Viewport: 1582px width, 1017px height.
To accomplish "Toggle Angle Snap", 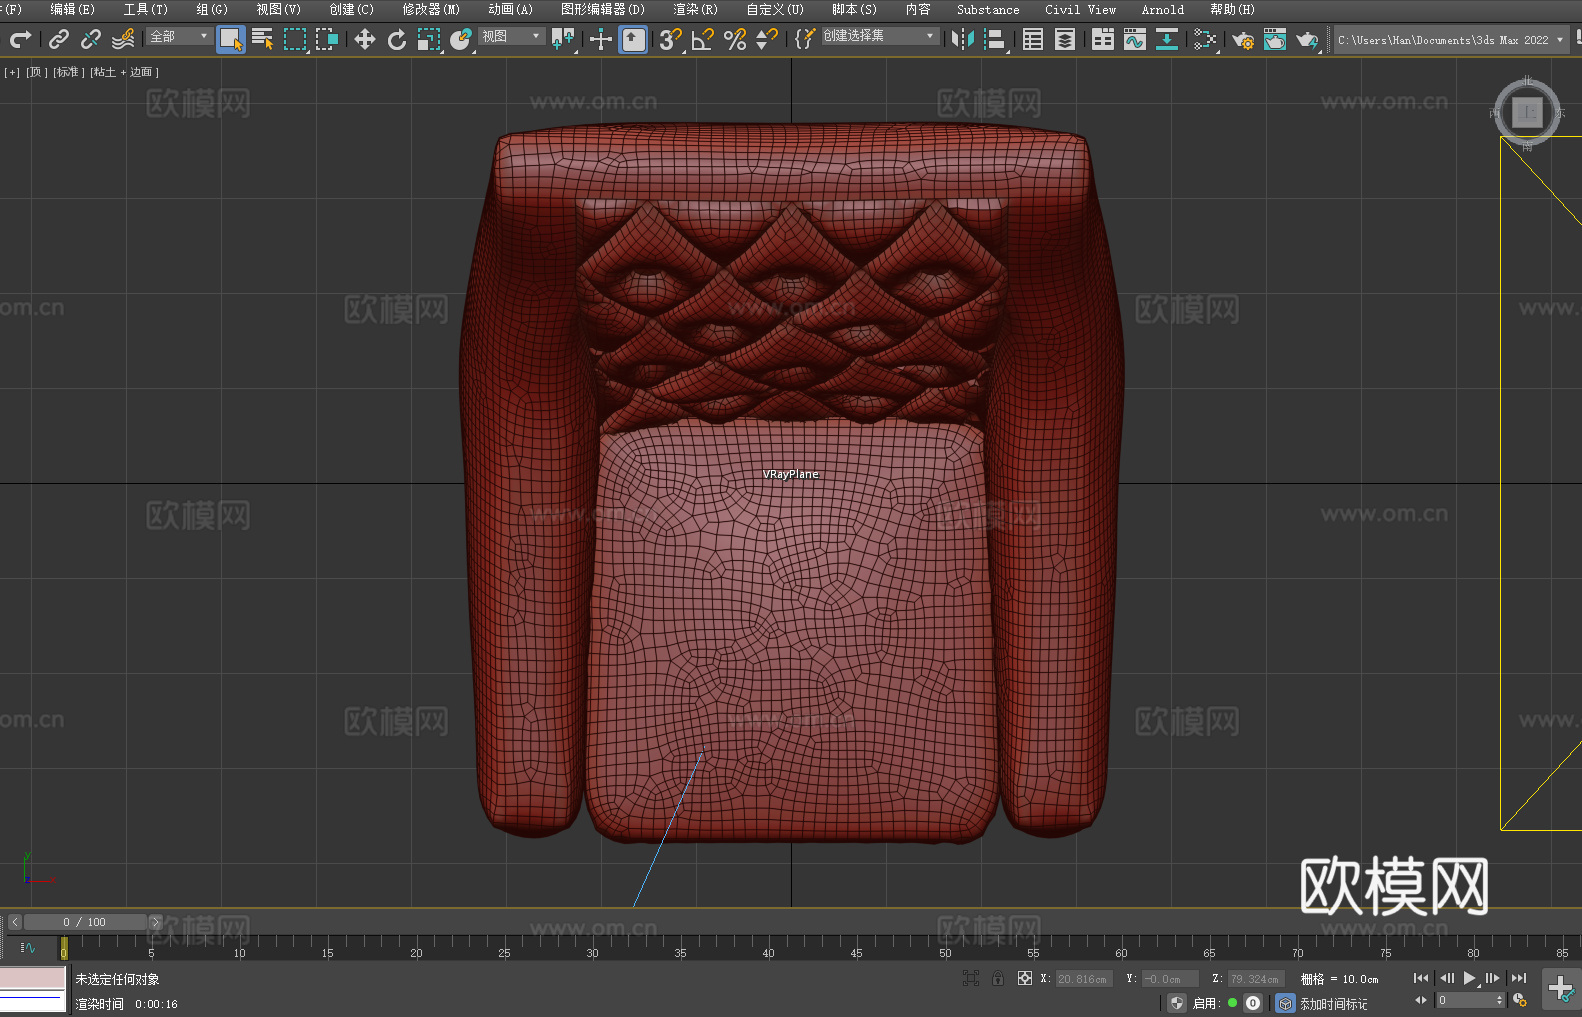I will 703,39.
